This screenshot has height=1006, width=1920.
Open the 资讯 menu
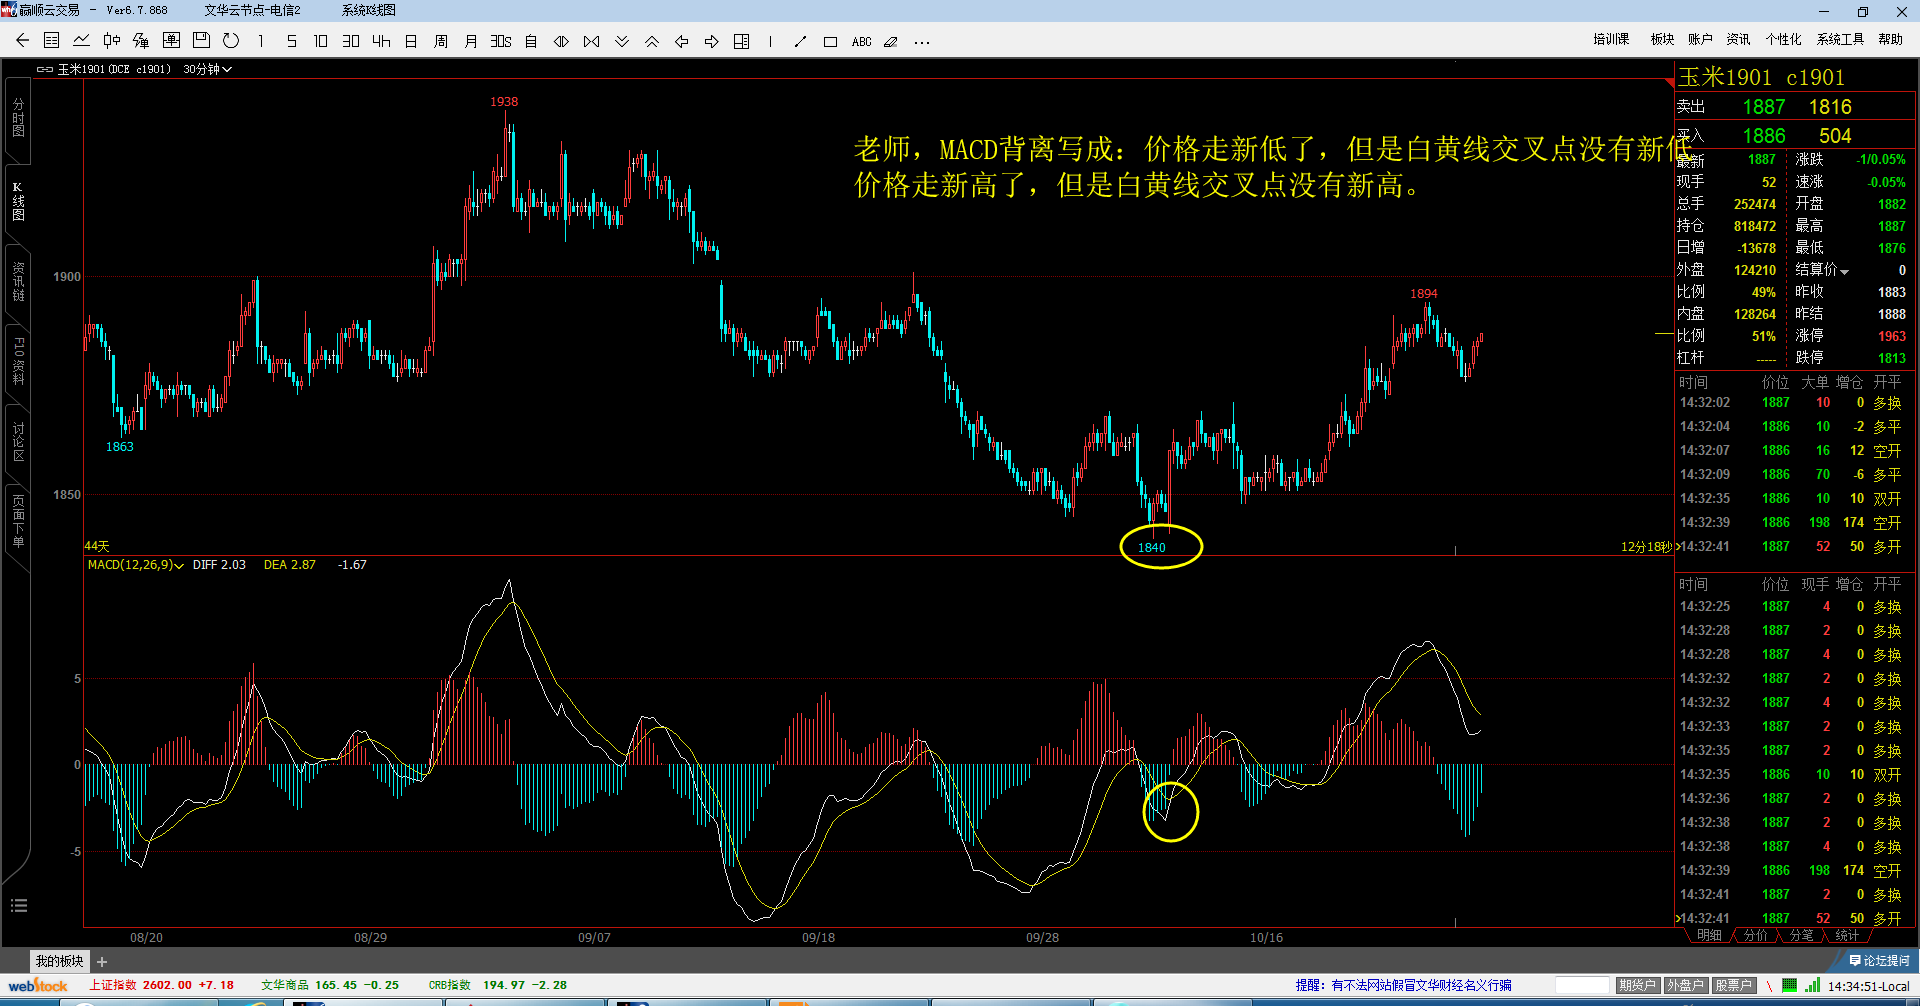point(1738,39)
